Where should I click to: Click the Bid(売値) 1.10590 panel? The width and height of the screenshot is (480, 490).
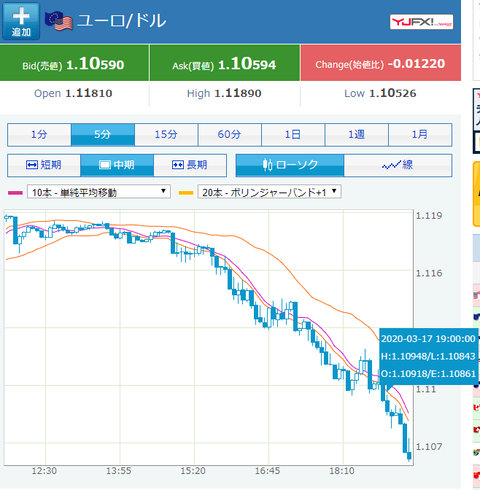(74, 63)
